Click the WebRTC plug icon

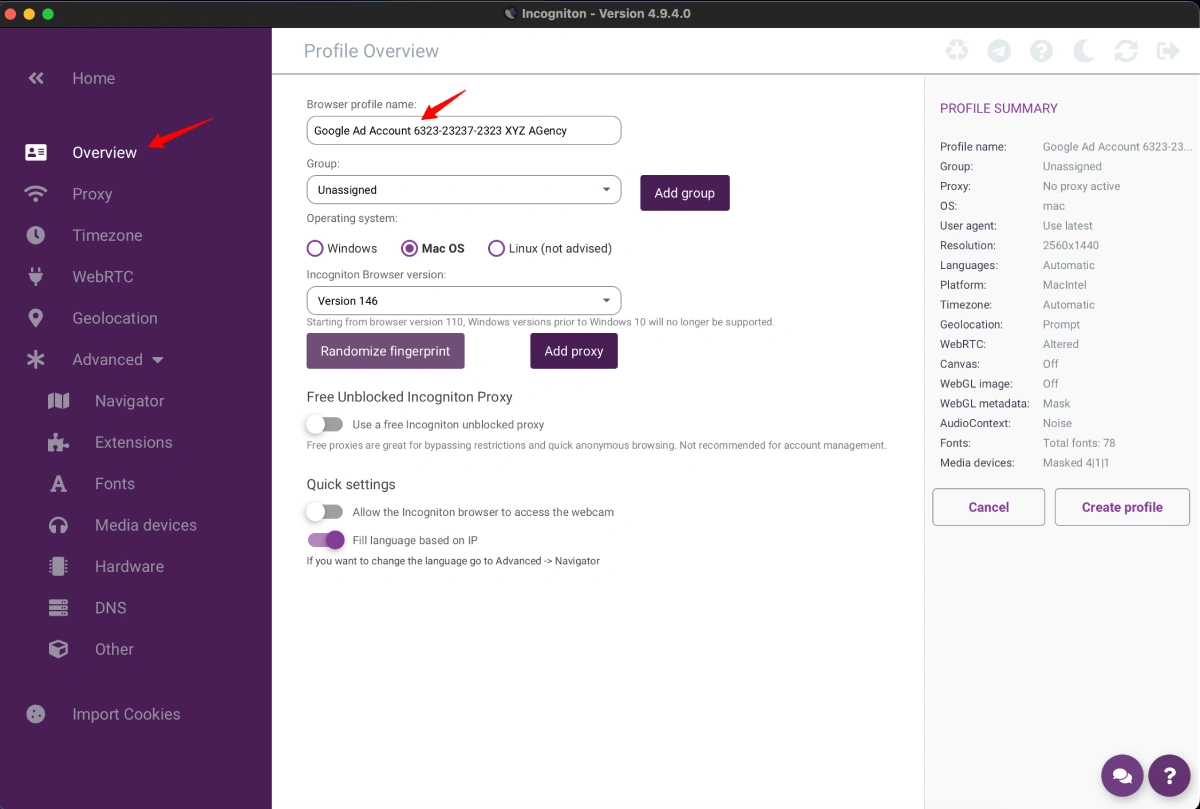pos(36,277)
